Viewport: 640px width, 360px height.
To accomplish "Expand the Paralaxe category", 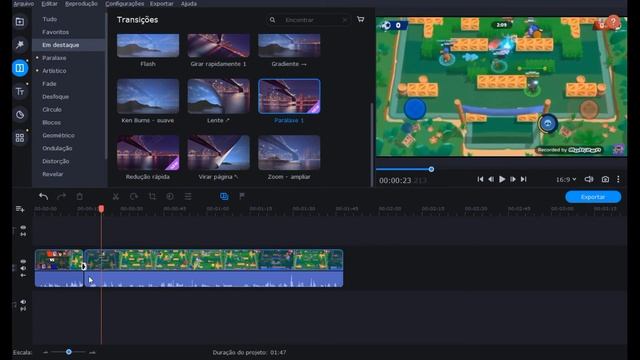I will click(37, 58).
